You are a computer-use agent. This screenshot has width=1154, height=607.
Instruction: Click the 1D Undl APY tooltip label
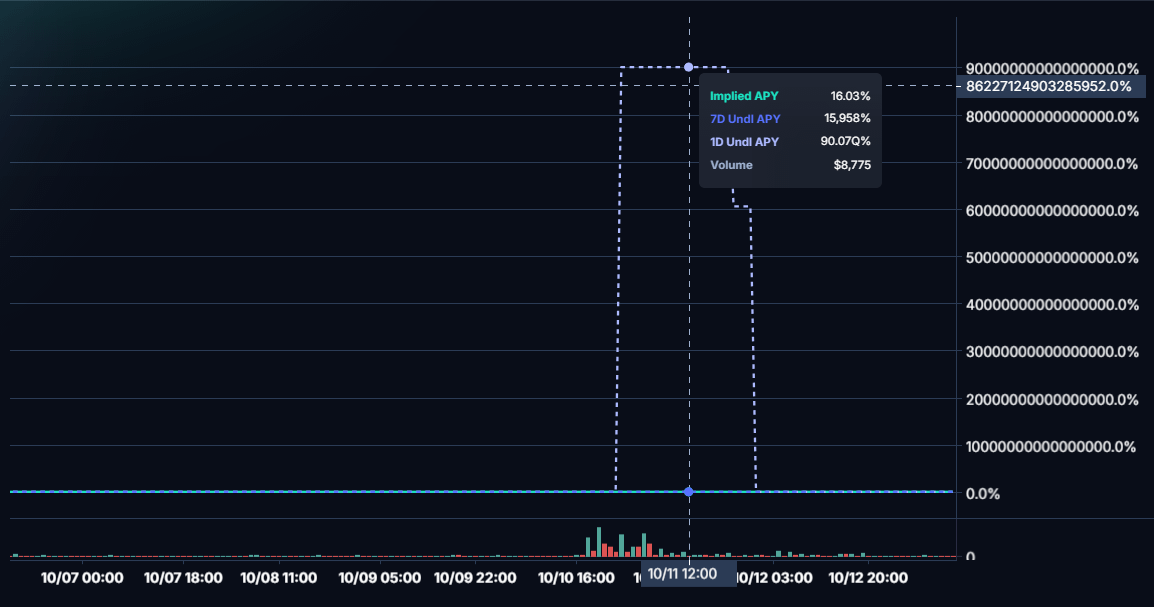click(744, 141)
